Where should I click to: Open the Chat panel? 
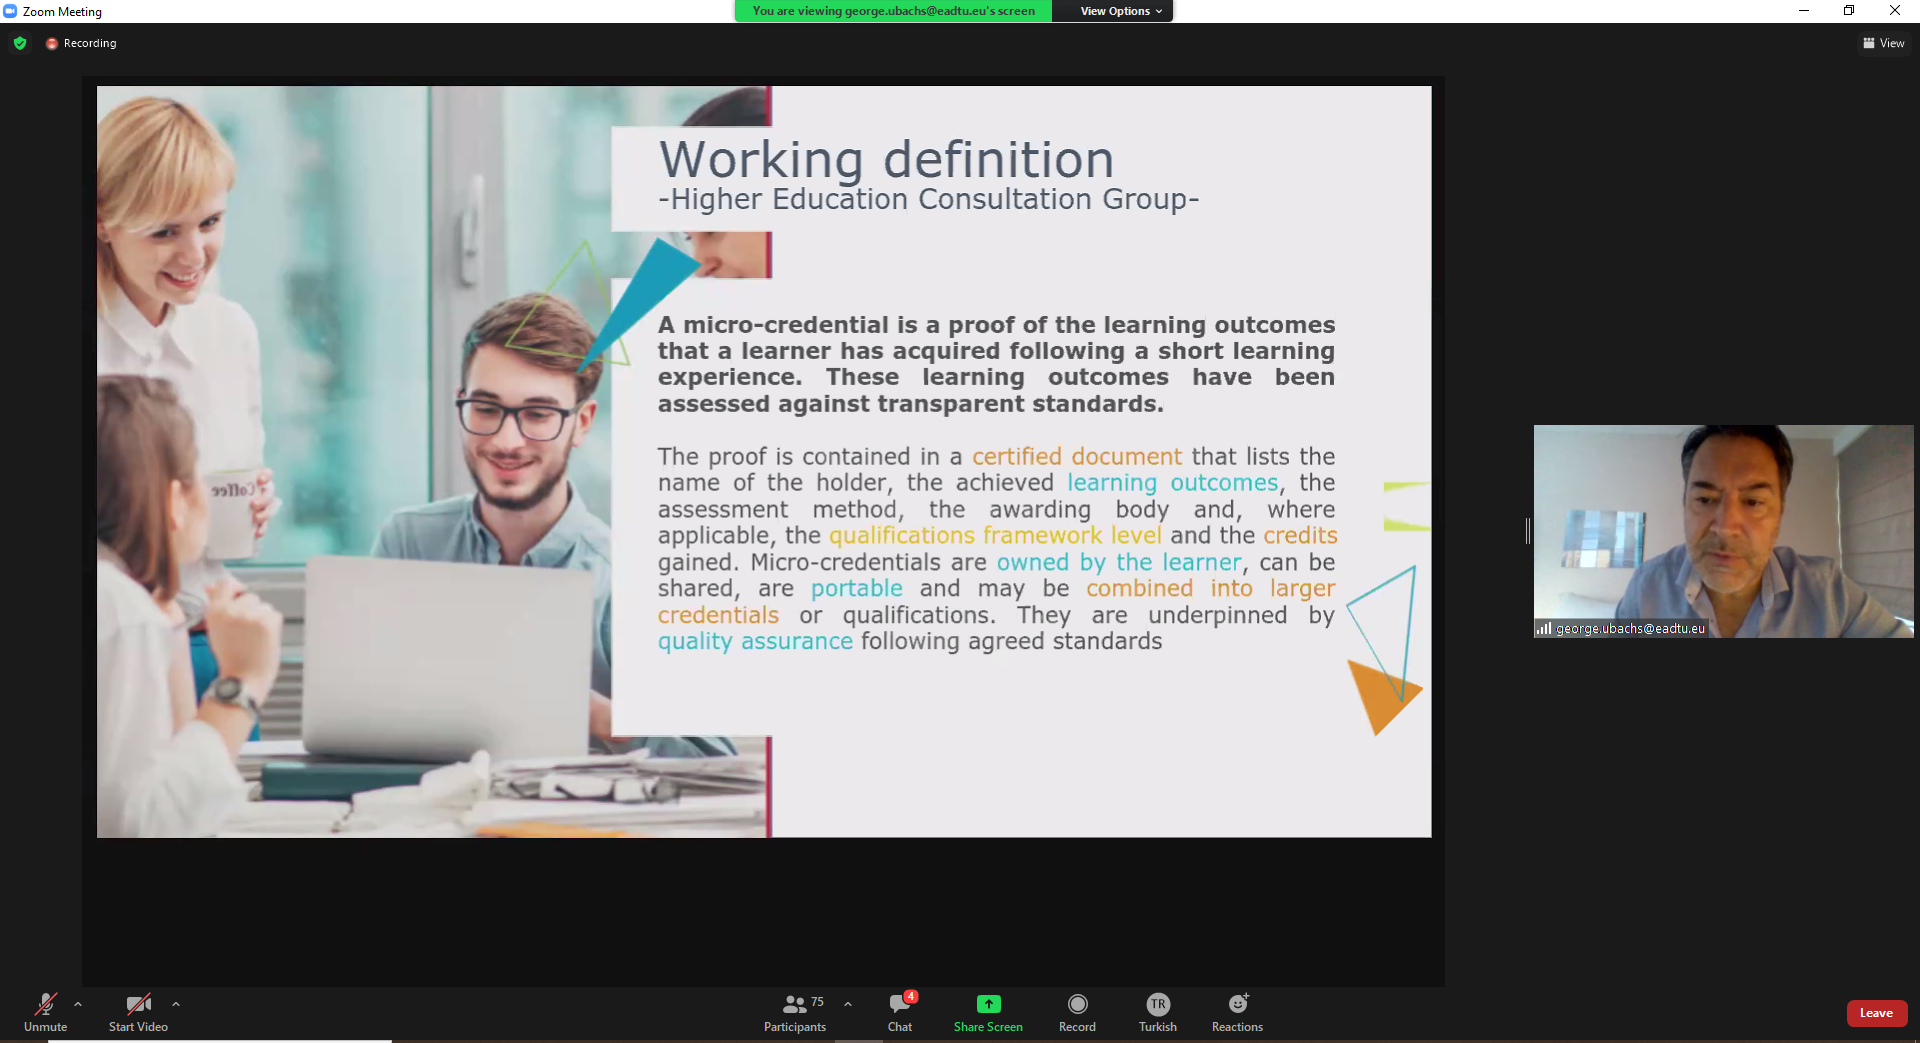tap(900, 1011)
